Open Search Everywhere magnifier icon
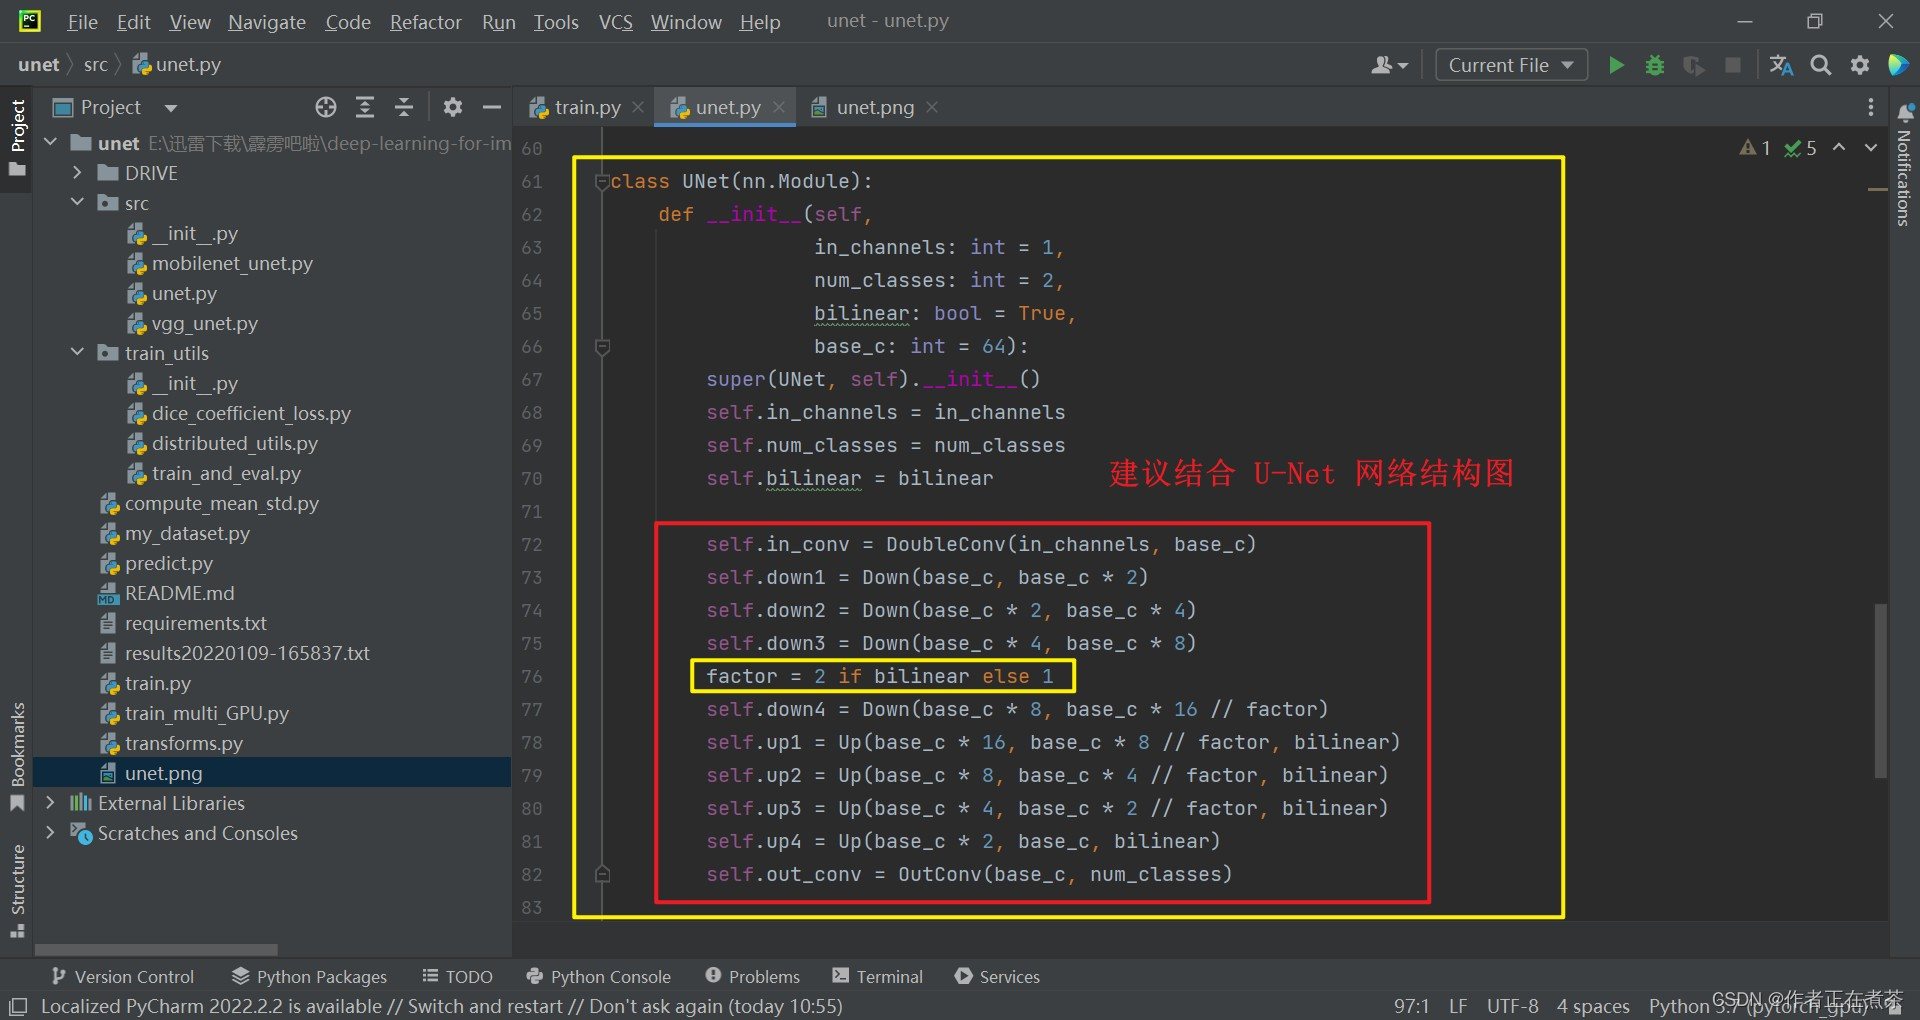 1821,65
